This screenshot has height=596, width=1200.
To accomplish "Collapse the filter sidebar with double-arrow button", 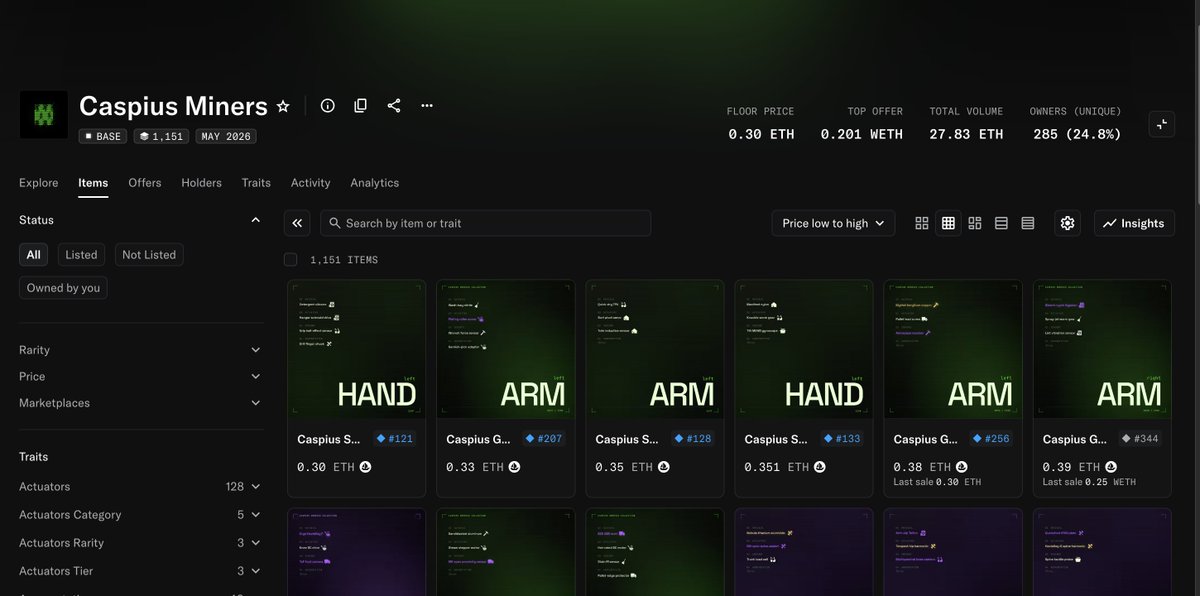I will 297,223.
